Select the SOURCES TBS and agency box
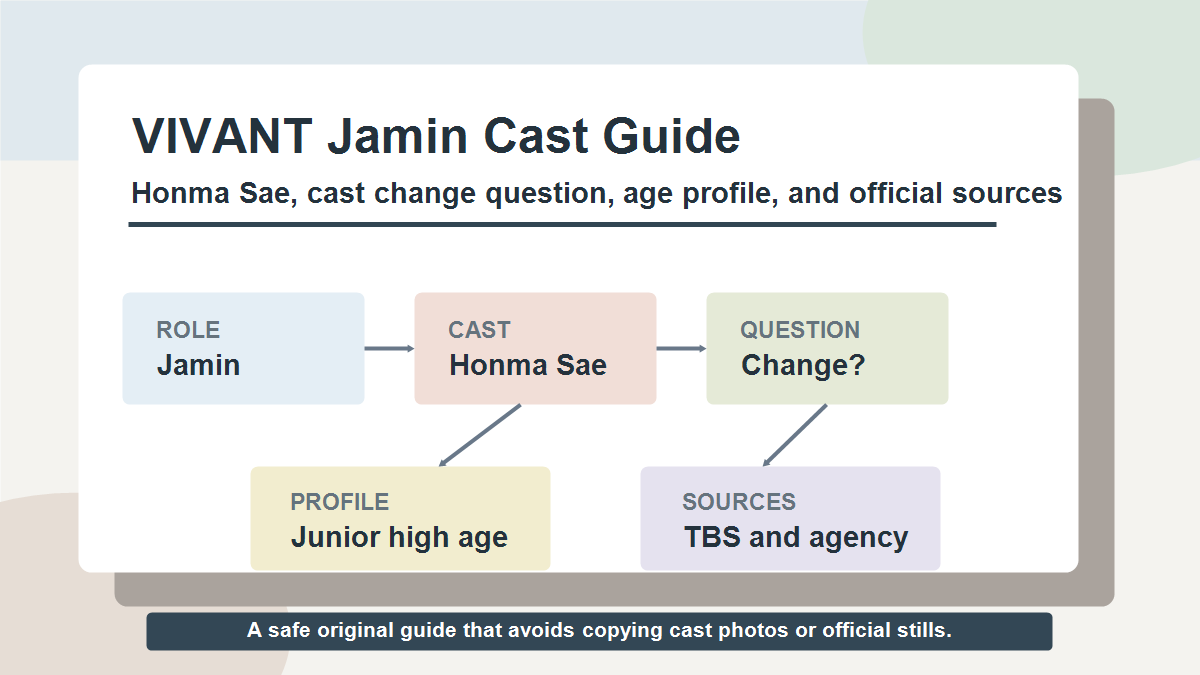 click(790, 518)
